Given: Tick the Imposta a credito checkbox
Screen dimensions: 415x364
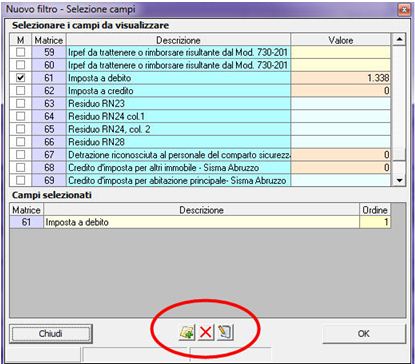Looking at the screenshot, I should [20, 90].
